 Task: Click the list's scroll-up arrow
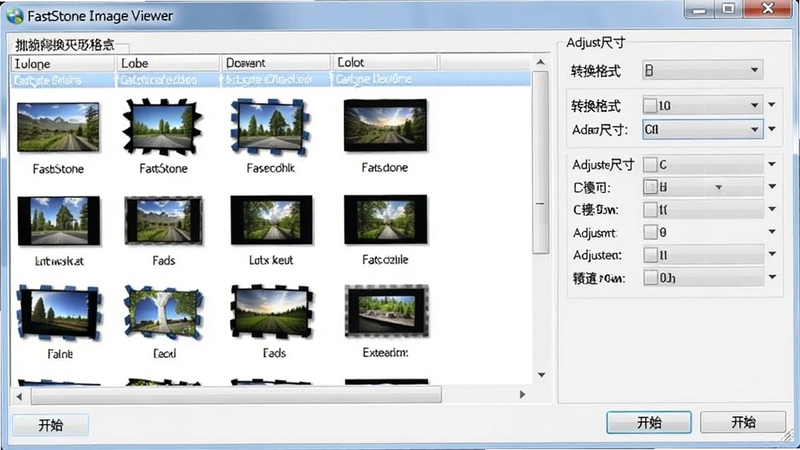click(541, 62)
